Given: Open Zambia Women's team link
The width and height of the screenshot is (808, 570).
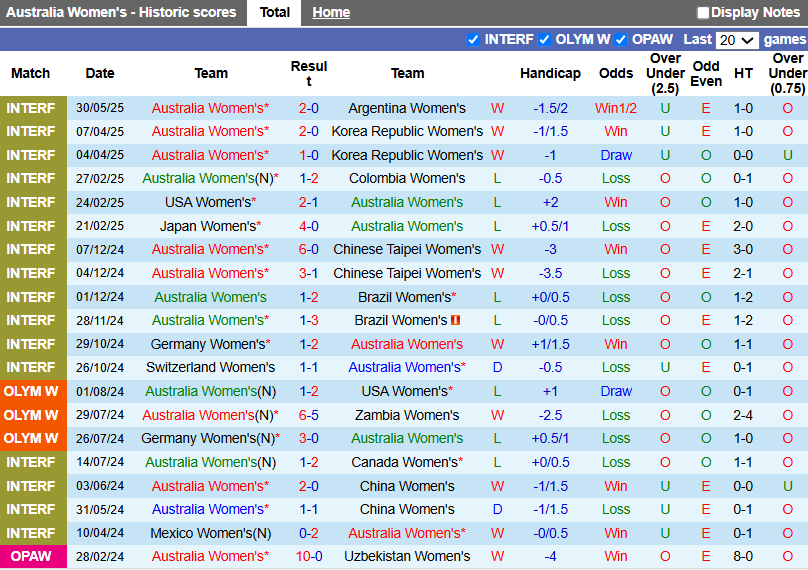Looking at the screenshot, I should [x=407, y=415].
